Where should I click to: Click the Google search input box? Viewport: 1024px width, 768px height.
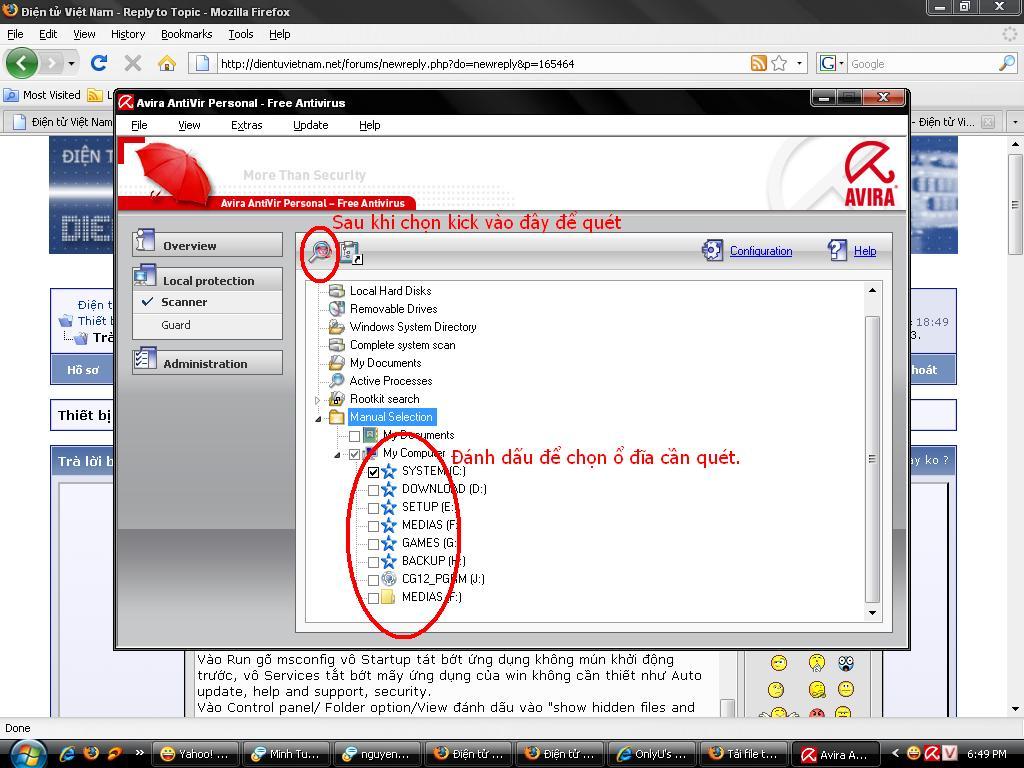(x=922, y=63)
